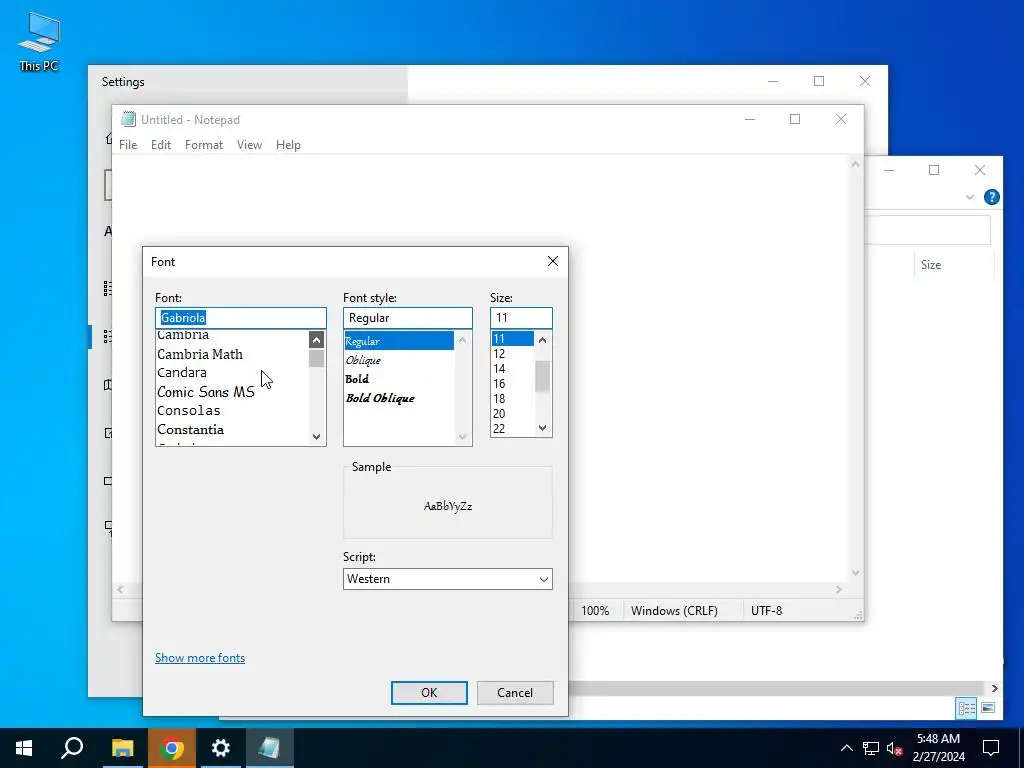Cancel the Font dialog

tap(515, 693)
